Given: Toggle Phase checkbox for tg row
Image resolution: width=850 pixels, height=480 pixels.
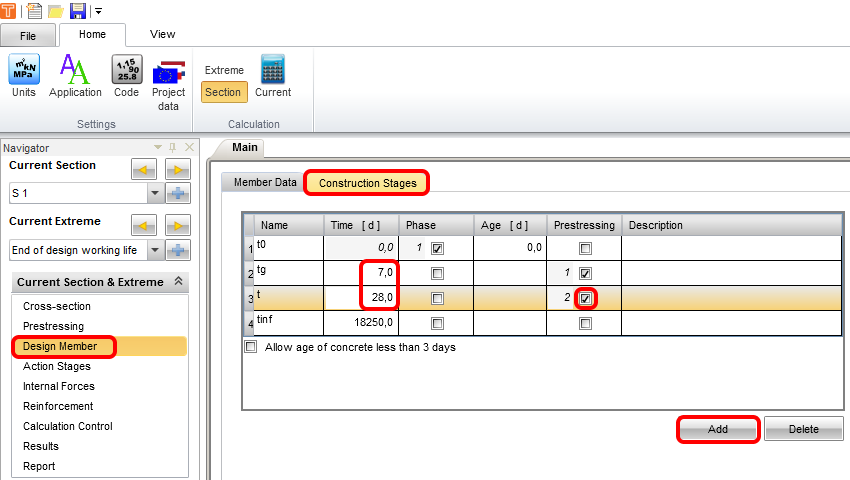Looking at the screenshot, I should [437, 273].
